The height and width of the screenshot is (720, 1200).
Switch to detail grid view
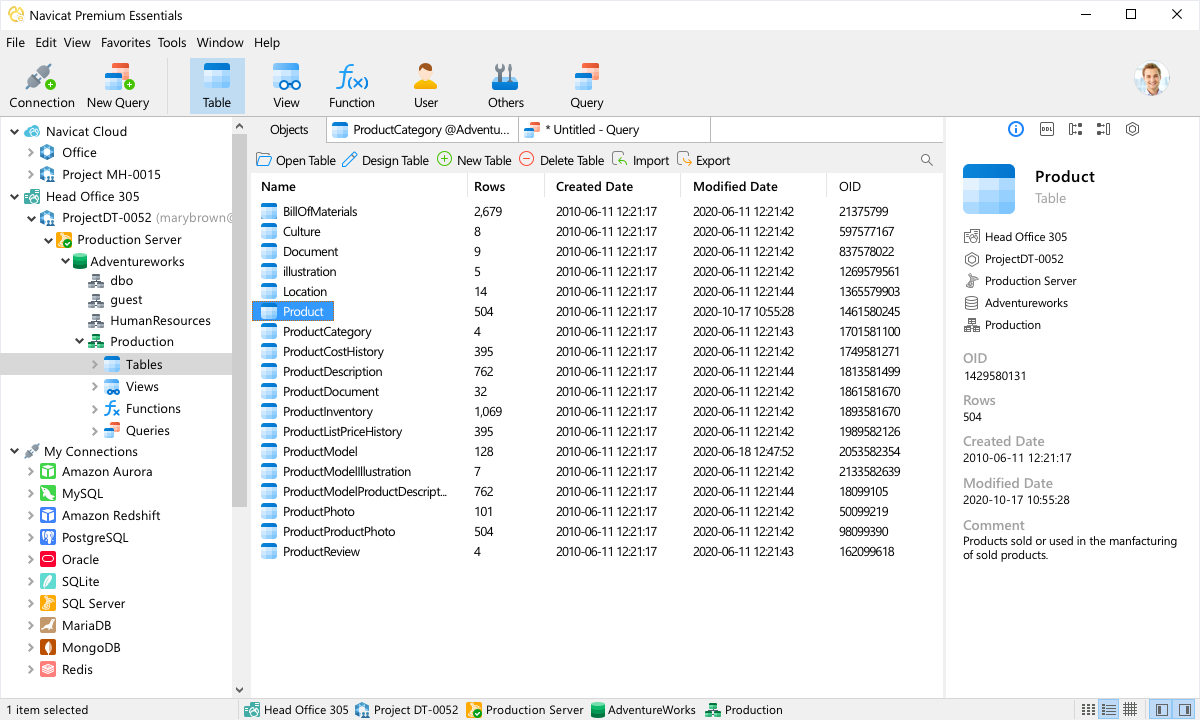tap(1130, 709)
